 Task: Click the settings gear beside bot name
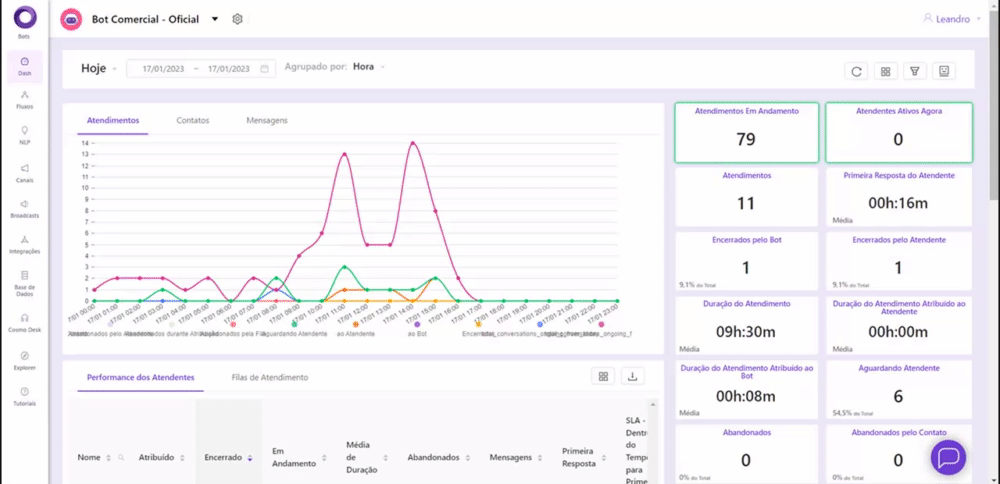(237, 19)
